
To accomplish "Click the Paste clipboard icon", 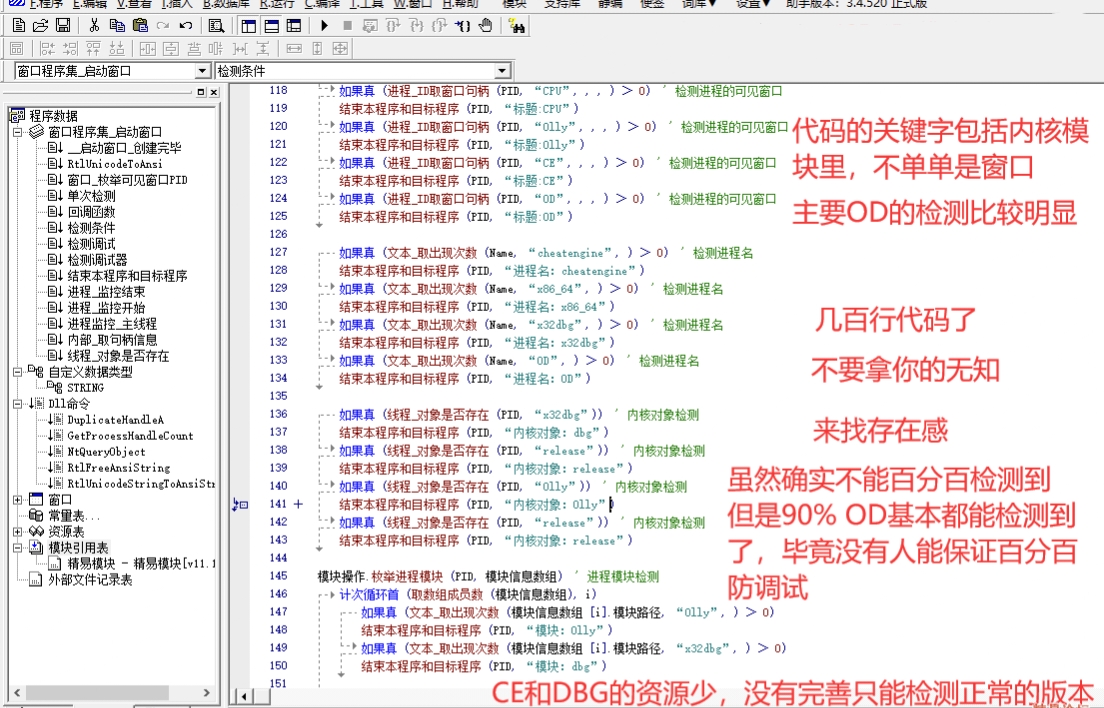I will pos(140,26).
